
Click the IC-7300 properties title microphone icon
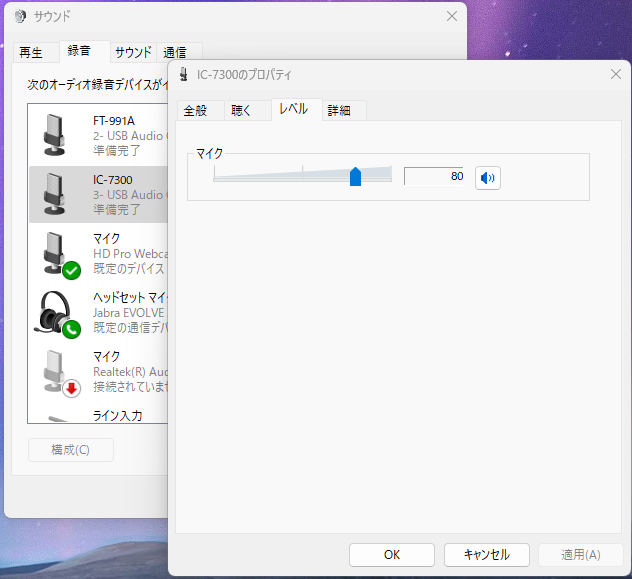coord(184,74)
